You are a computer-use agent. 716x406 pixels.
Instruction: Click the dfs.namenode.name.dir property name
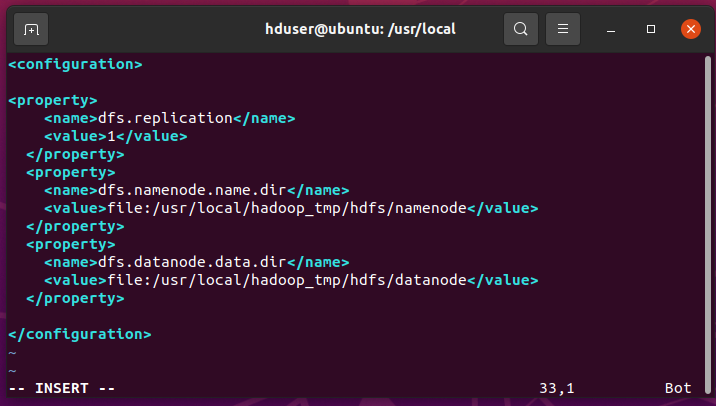coord(192,190)
